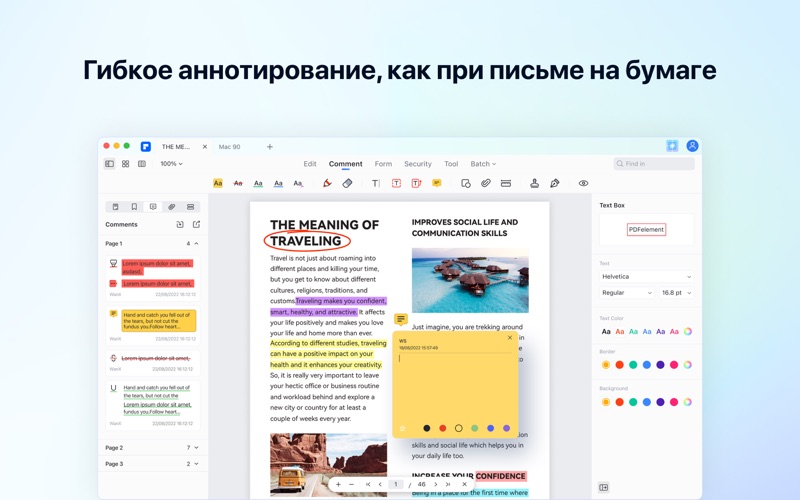The width and height of the screenshot is (800, 500).
Task: Show the comments sidebar panel
Action: [153, 207]
